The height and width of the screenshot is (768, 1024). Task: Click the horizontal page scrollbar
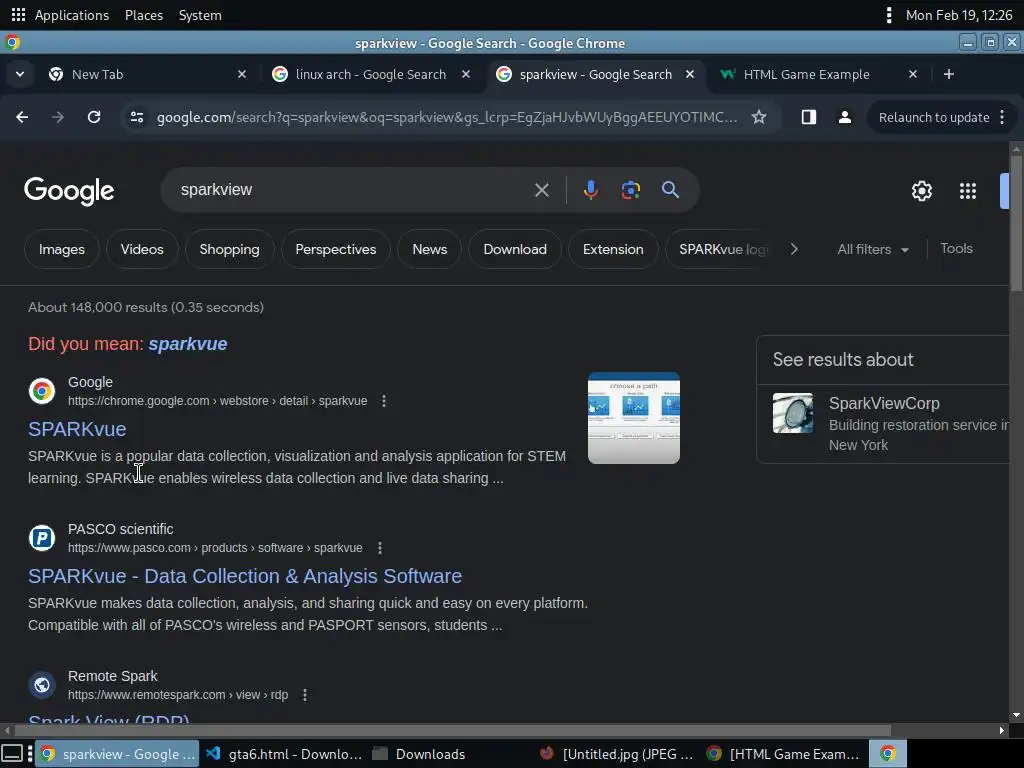click(x=453, y=730)
